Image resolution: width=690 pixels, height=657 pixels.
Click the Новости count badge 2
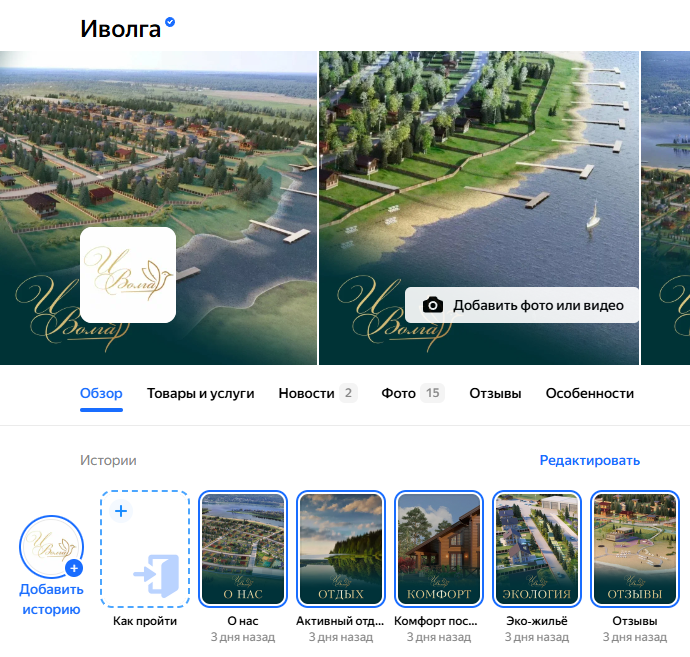coord(348,393)
